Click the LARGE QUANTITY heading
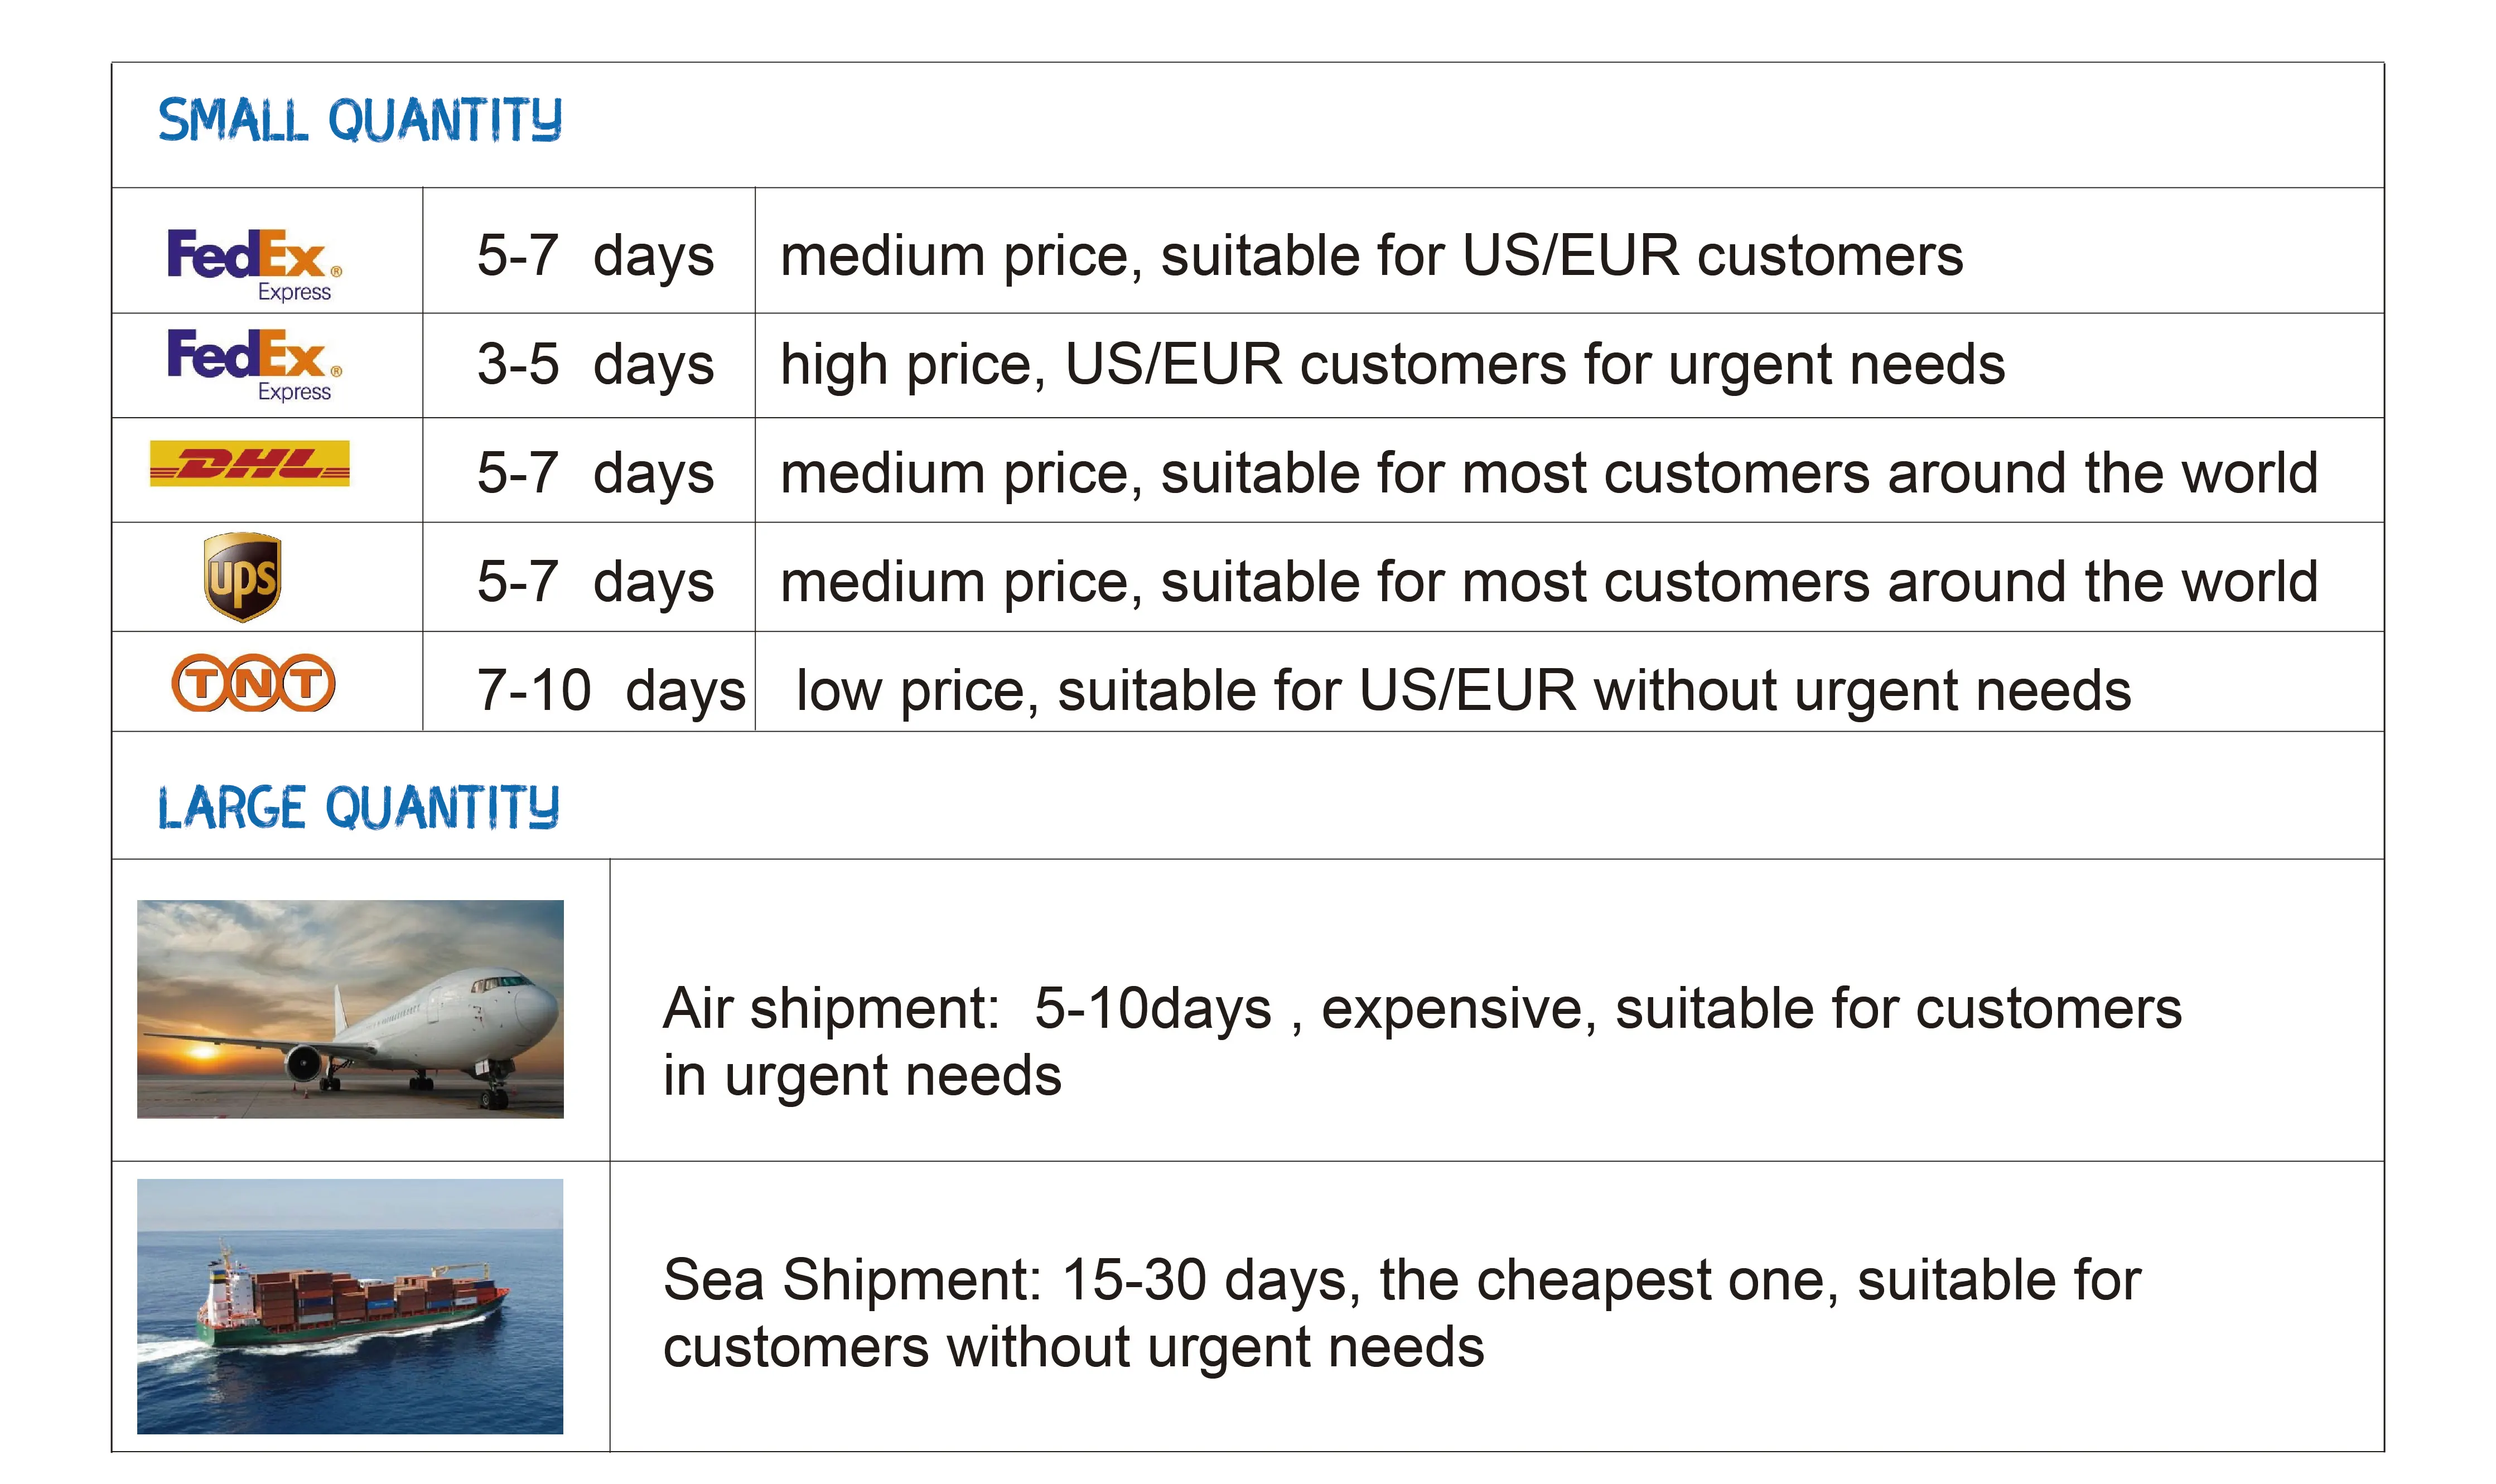This screenshot has width=2496, height=1484. click(x=358, y=807)
